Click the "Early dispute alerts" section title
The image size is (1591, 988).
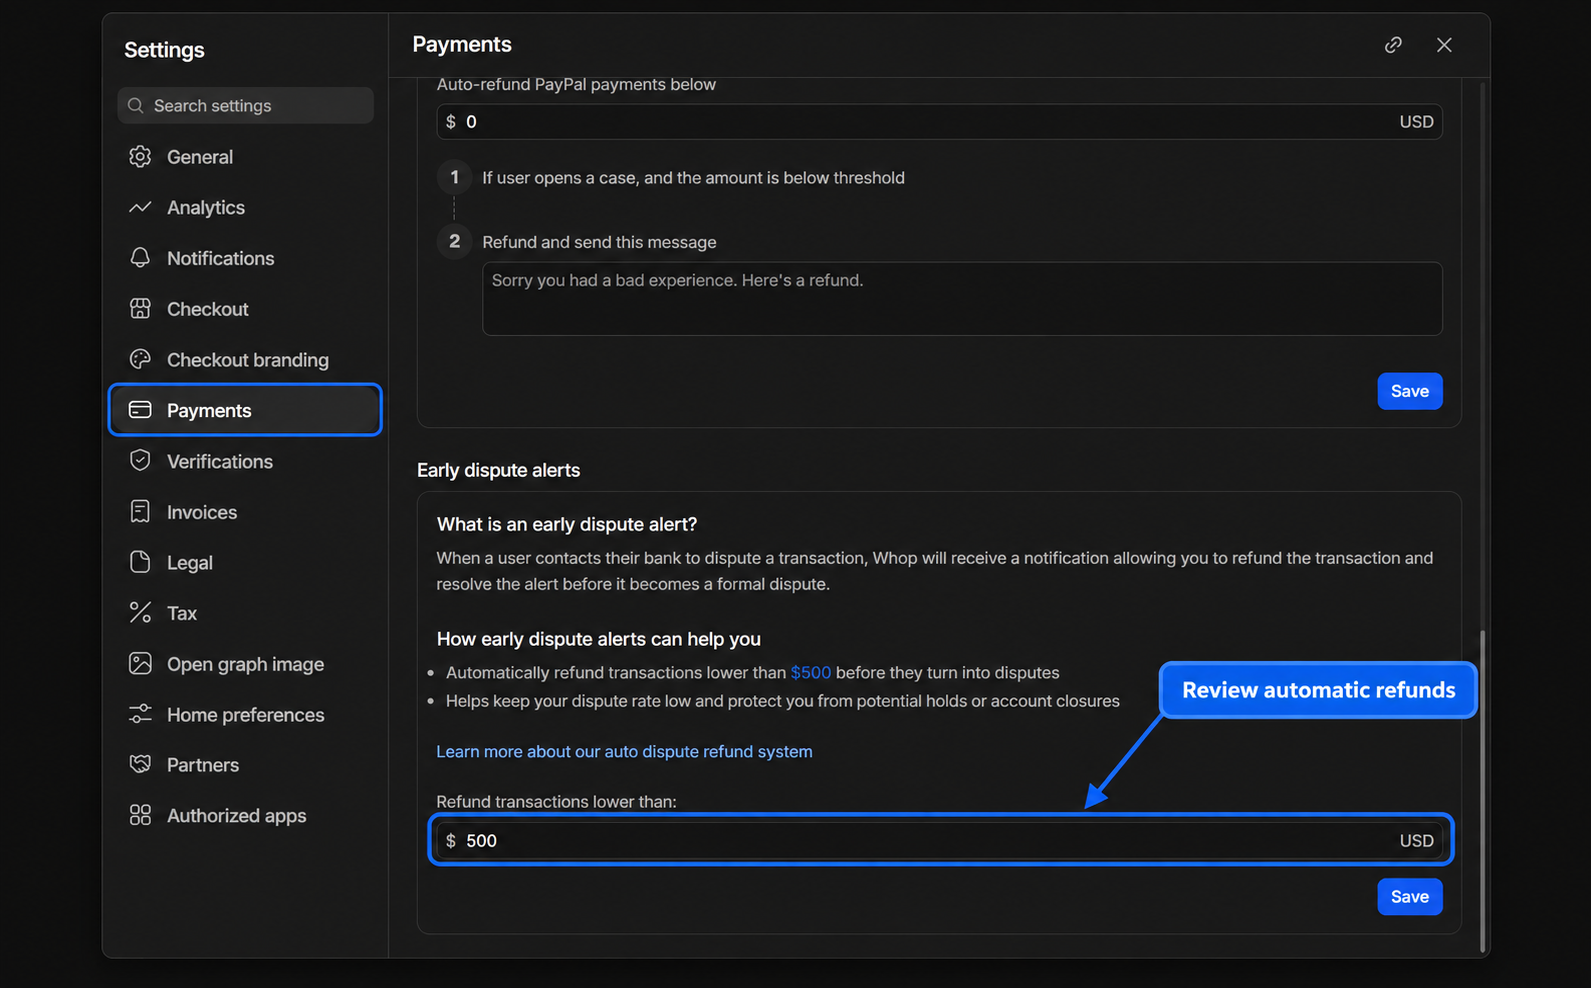coord(498,470)
